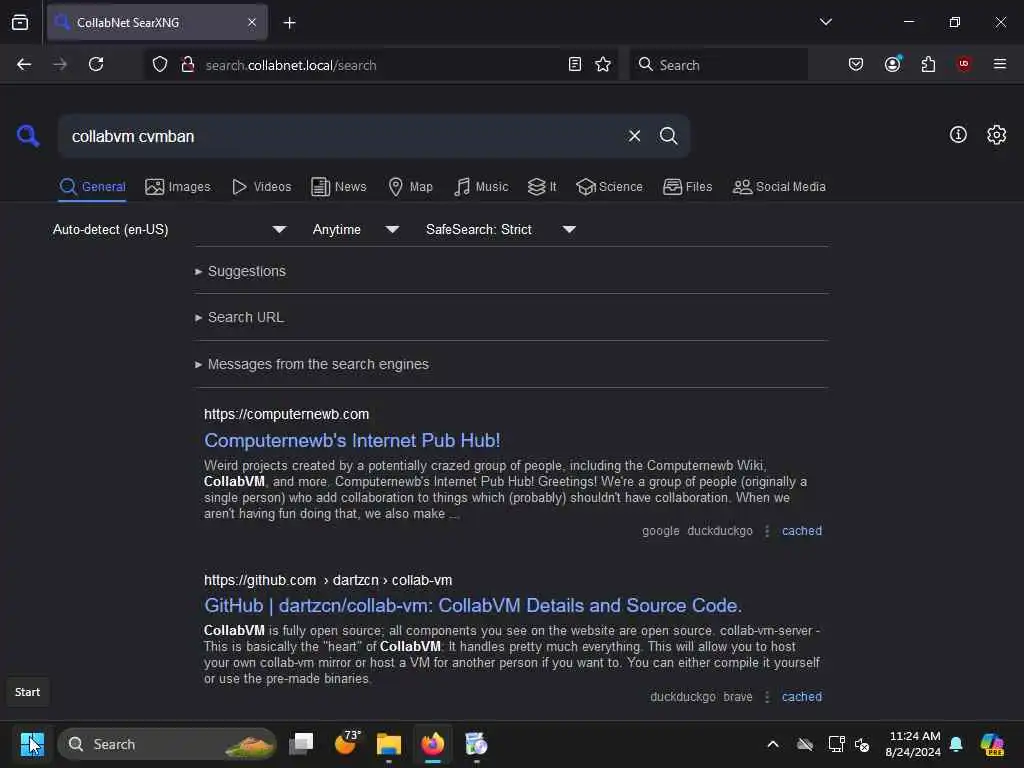The height and width of the screenshot is (768, 1024).
Task: Open cached link for GitHub result
Action: [x=802, y=697]
